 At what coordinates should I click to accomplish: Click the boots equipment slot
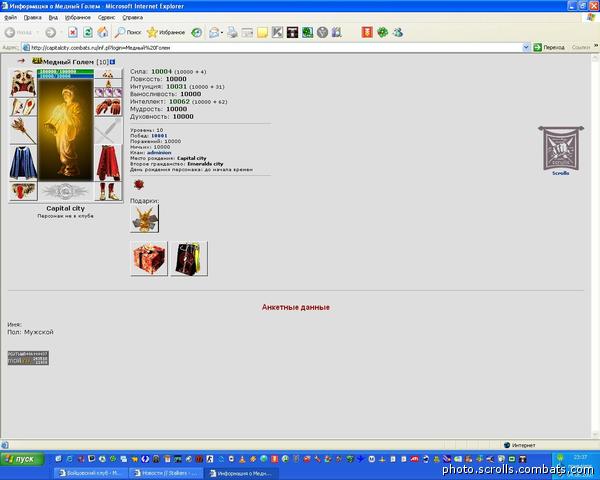pyautogui.click(x=108, y=191)
